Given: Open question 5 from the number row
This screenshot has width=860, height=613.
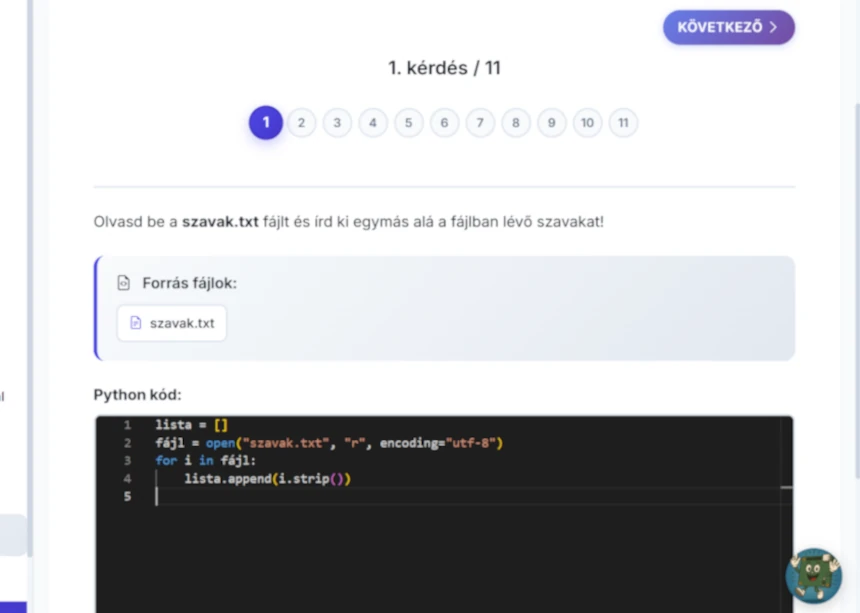Looking at the screenshot, I should [x=408, y=122].
